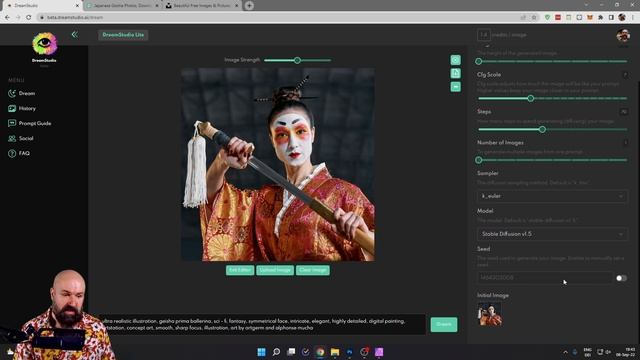
Task: Click the geisha image in the editor
Action: [x=278, y=164]
